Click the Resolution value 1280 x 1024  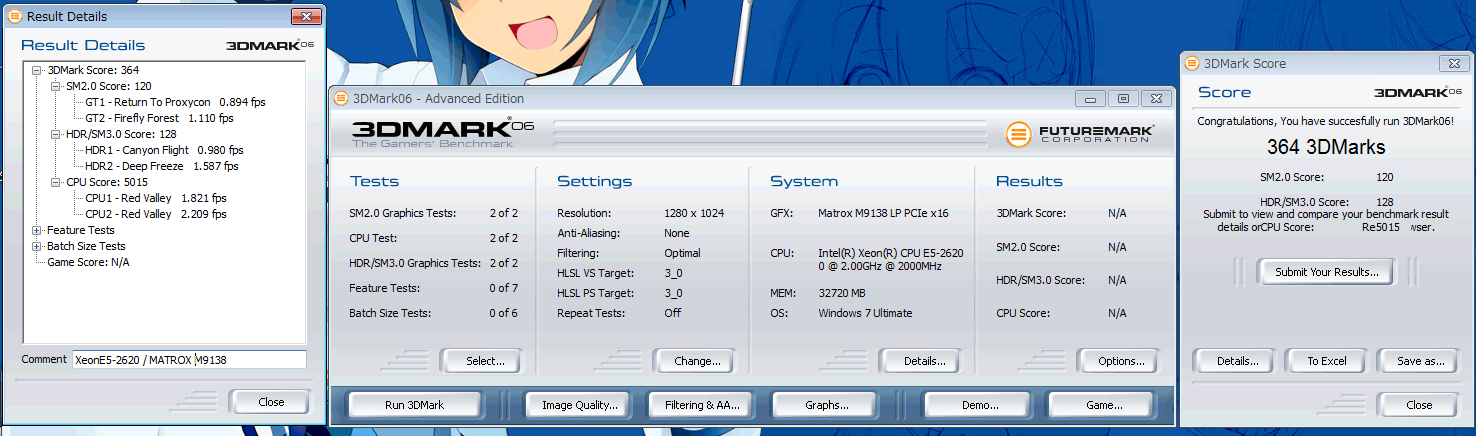[x=694, y=213]
